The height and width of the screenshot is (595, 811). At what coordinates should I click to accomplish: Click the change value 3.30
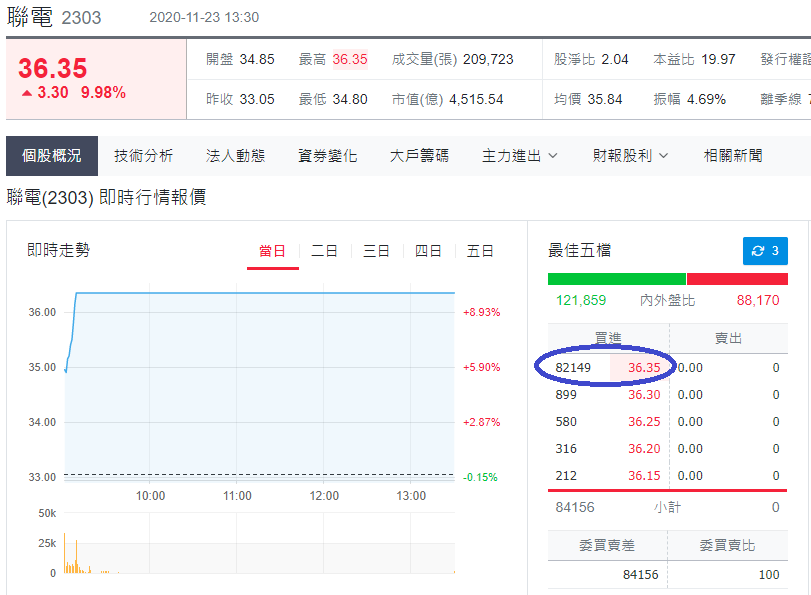tap(53, 93)
